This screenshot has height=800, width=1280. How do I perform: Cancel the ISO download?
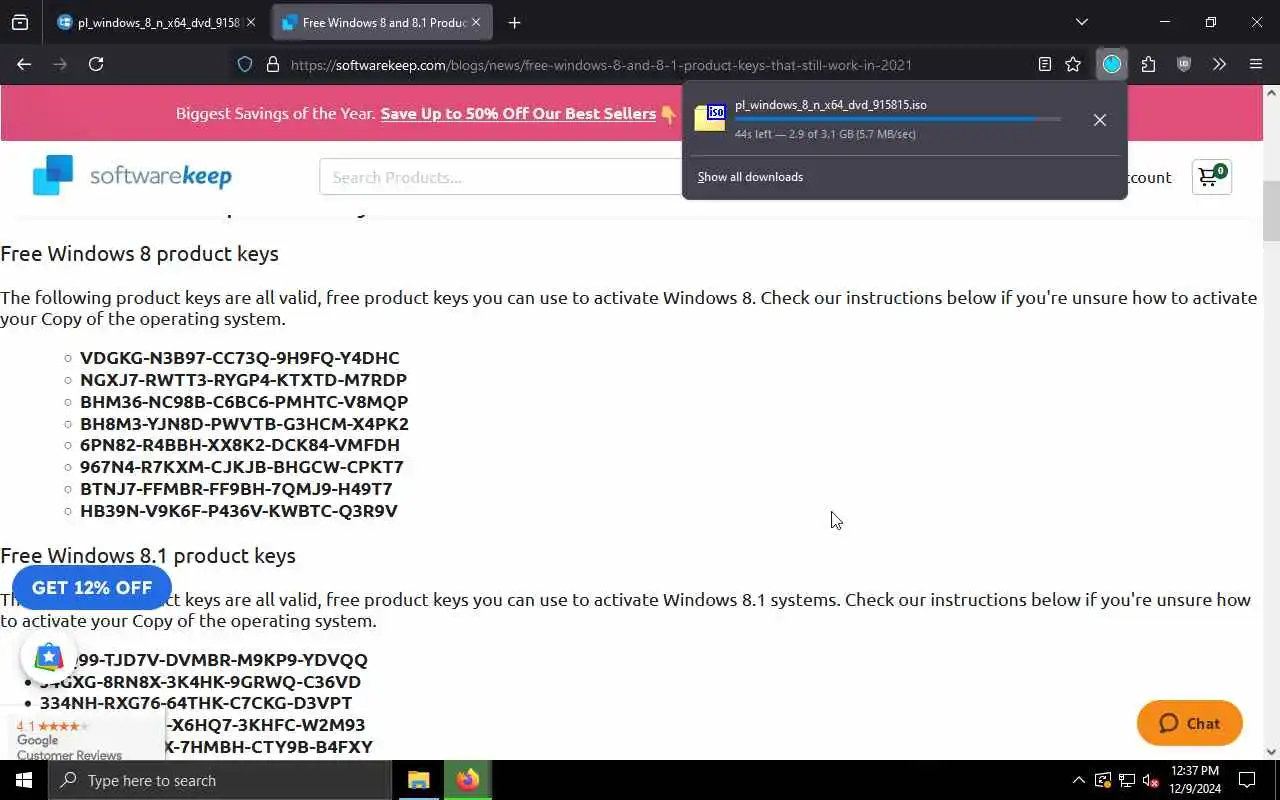(x=1100, y=120)
